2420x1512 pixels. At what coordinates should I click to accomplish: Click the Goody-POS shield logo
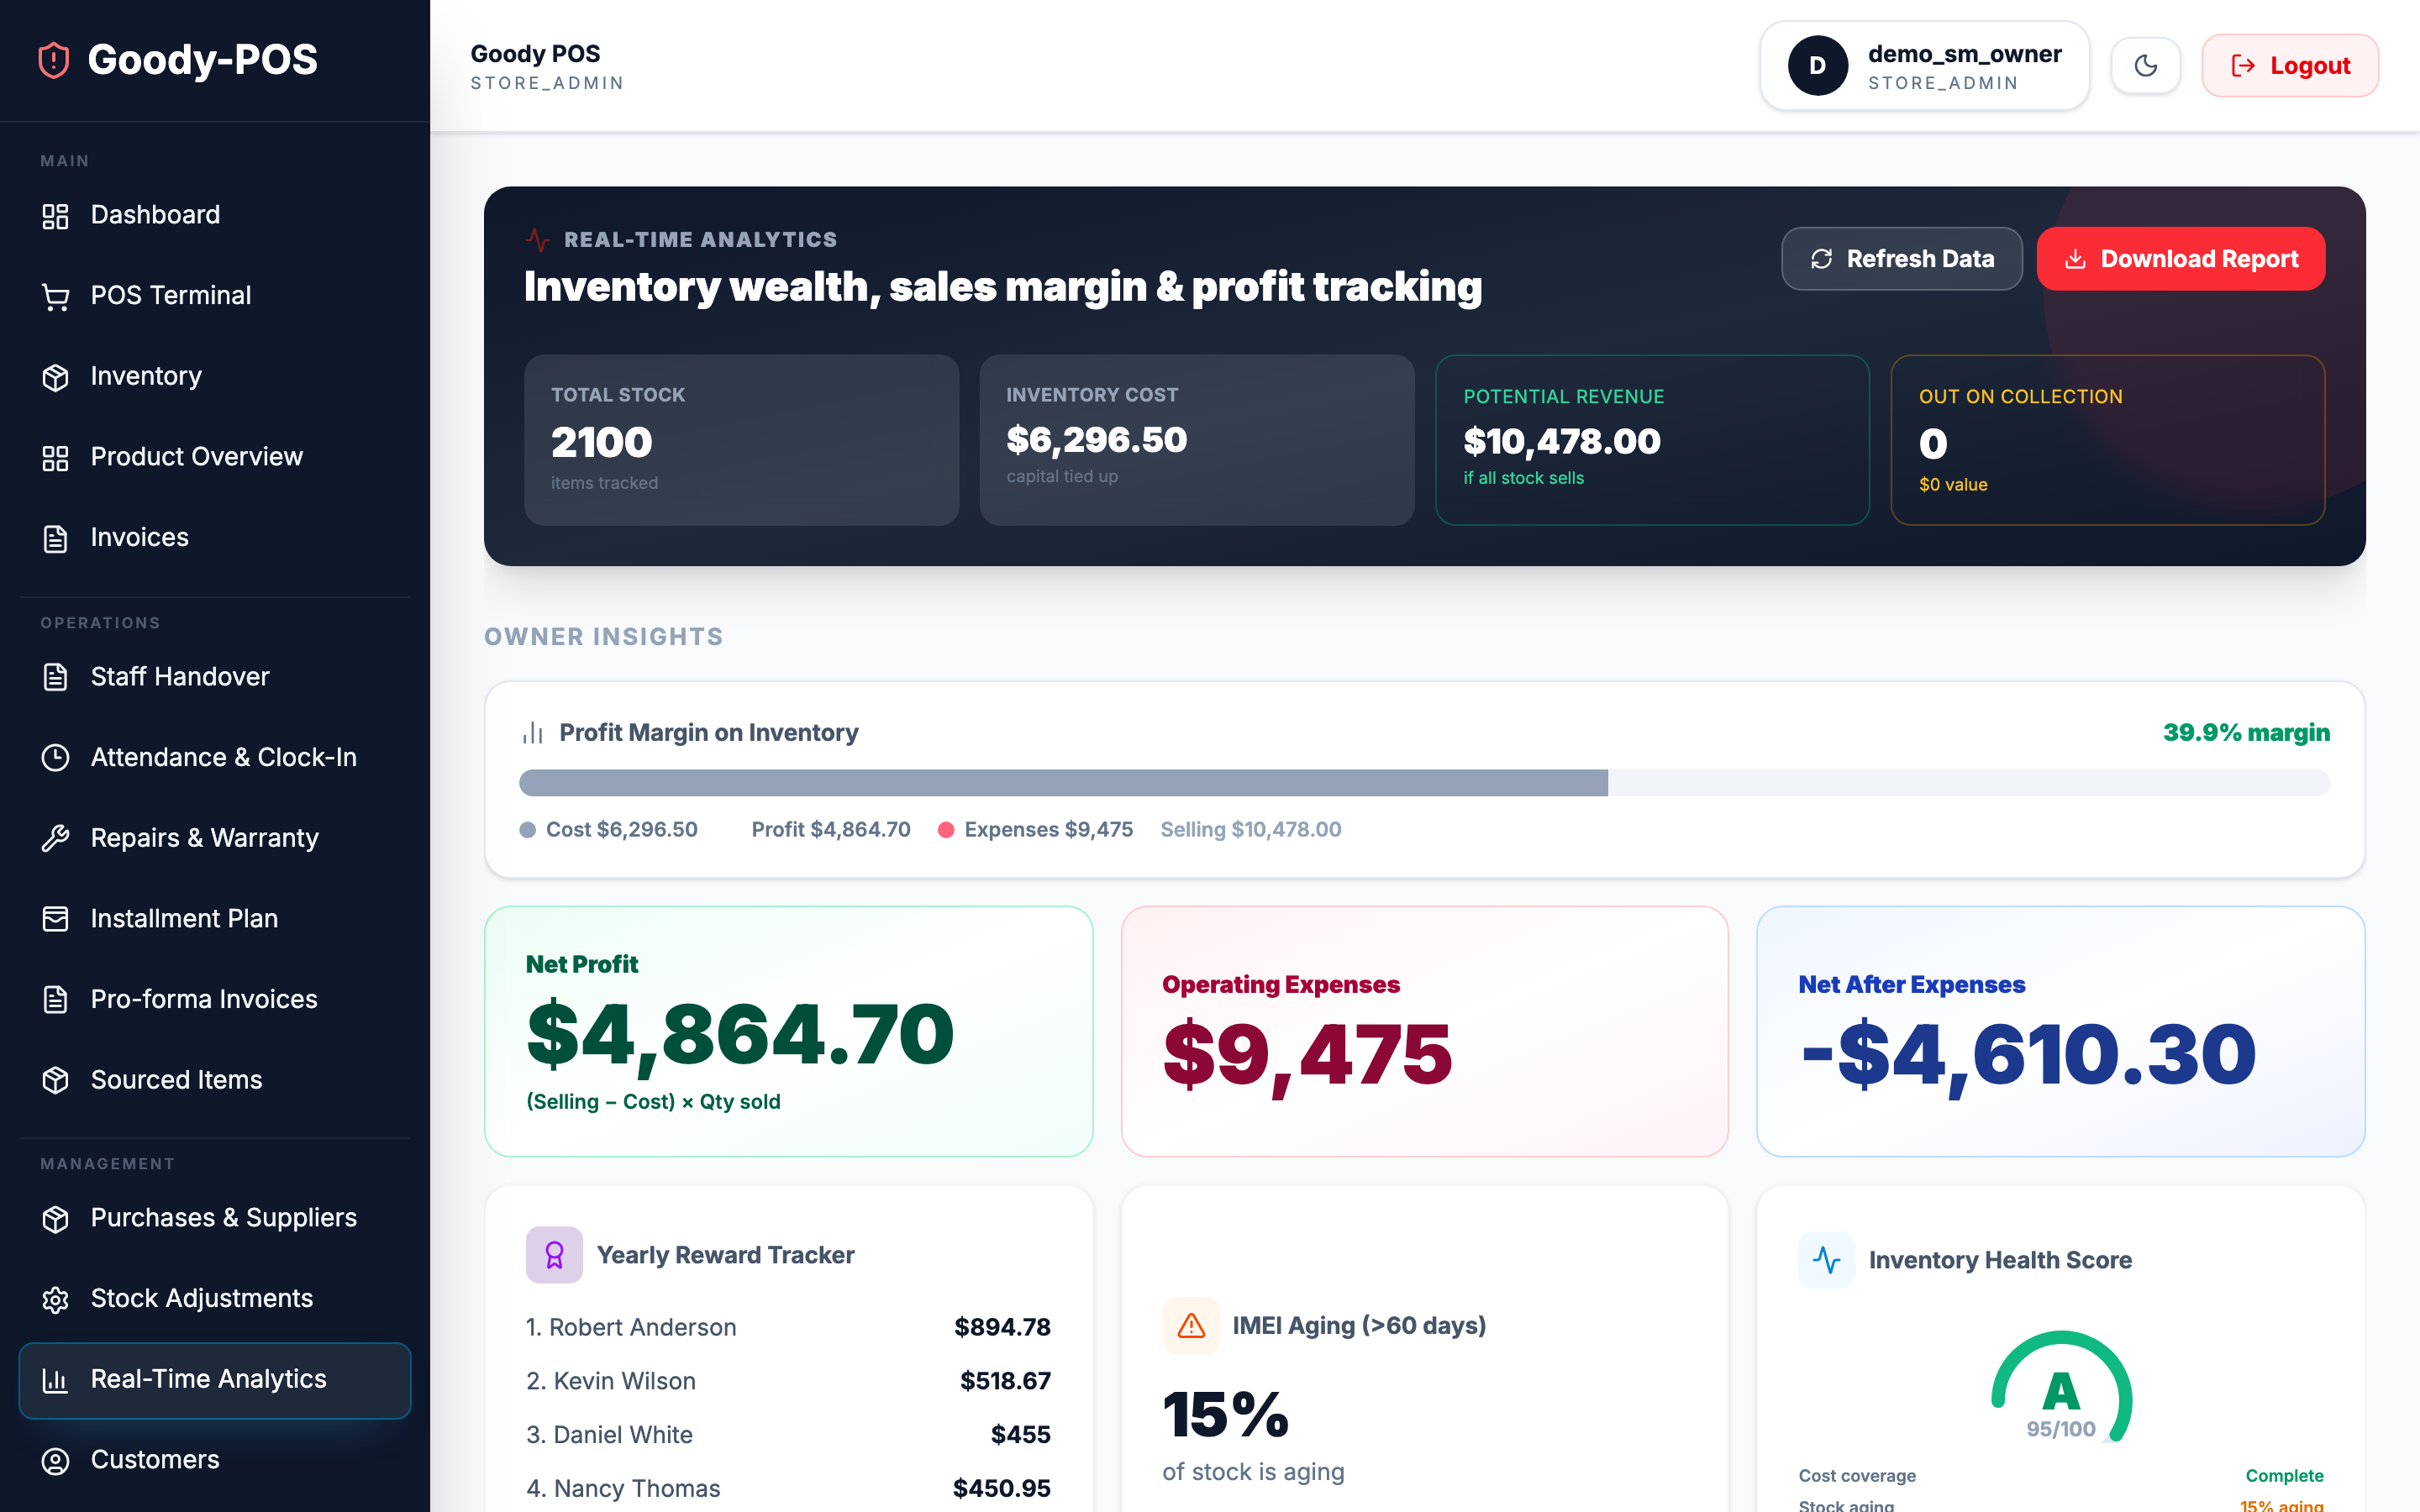point(52,61)
